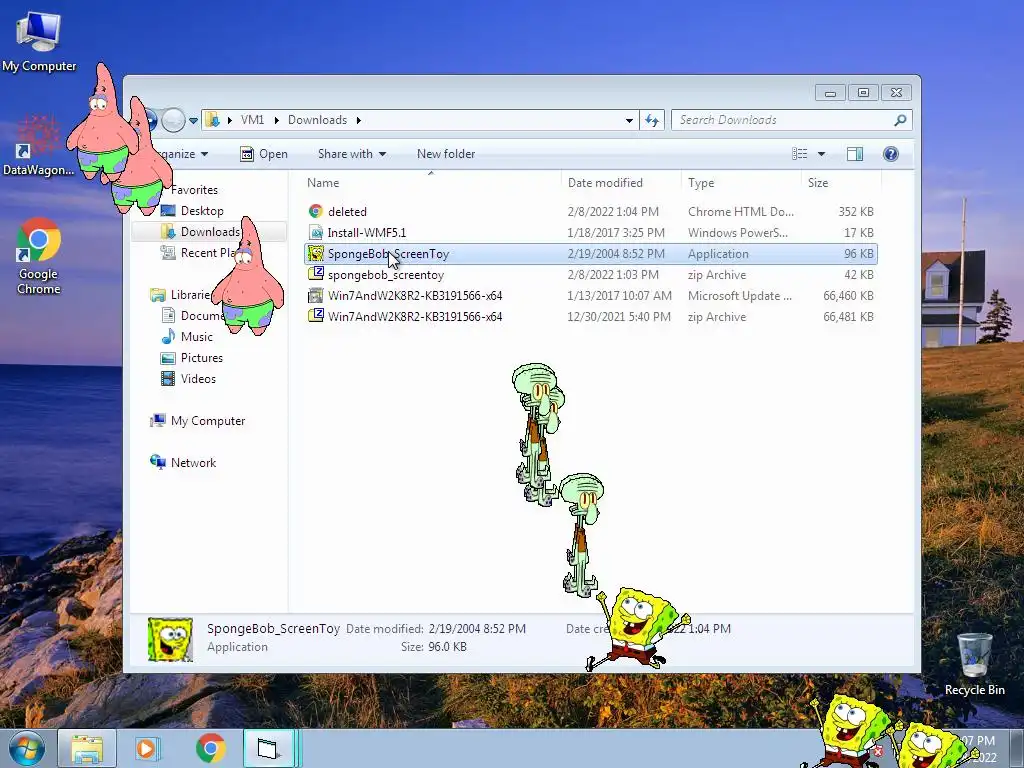Click the folder icon in the address bar
The width and height of the screenshot is (1024, 768).
coord(212,120)
